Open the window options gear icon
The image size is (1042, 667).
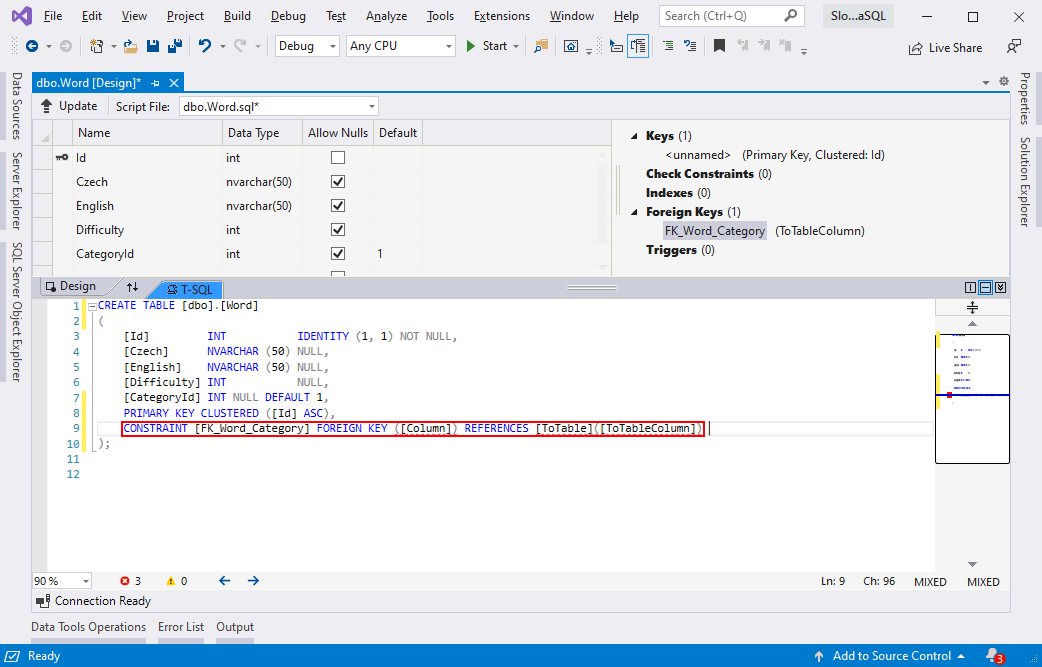point(1003,81)
